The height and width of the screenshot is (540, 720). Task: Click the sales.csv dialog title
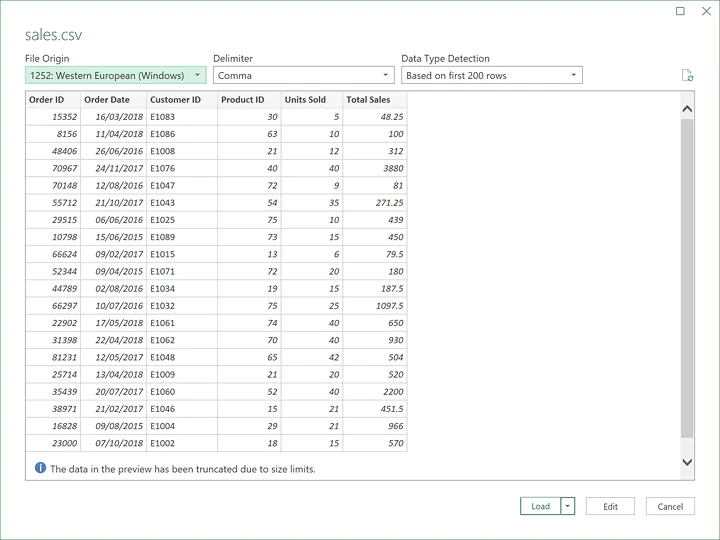[x=53, y=35]
